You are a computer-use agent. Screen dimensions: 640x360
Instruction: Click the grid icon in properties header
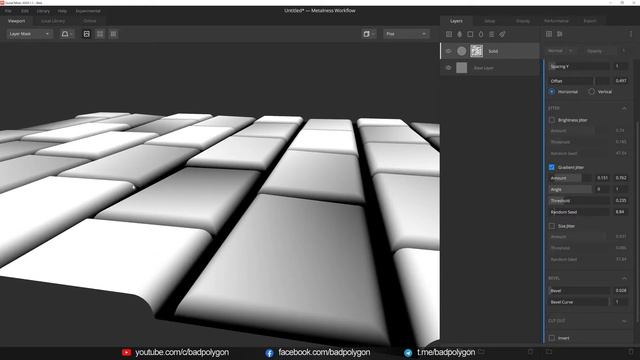pyautogui.click(x=549, y=34)
